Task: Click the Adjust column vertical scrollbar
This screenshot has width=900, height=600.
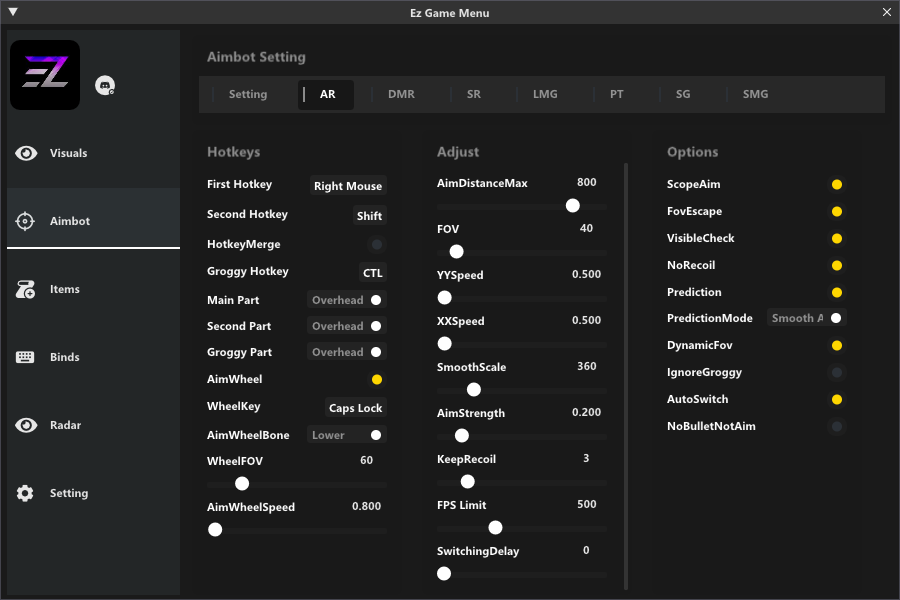Action: (x=626, y=376)
